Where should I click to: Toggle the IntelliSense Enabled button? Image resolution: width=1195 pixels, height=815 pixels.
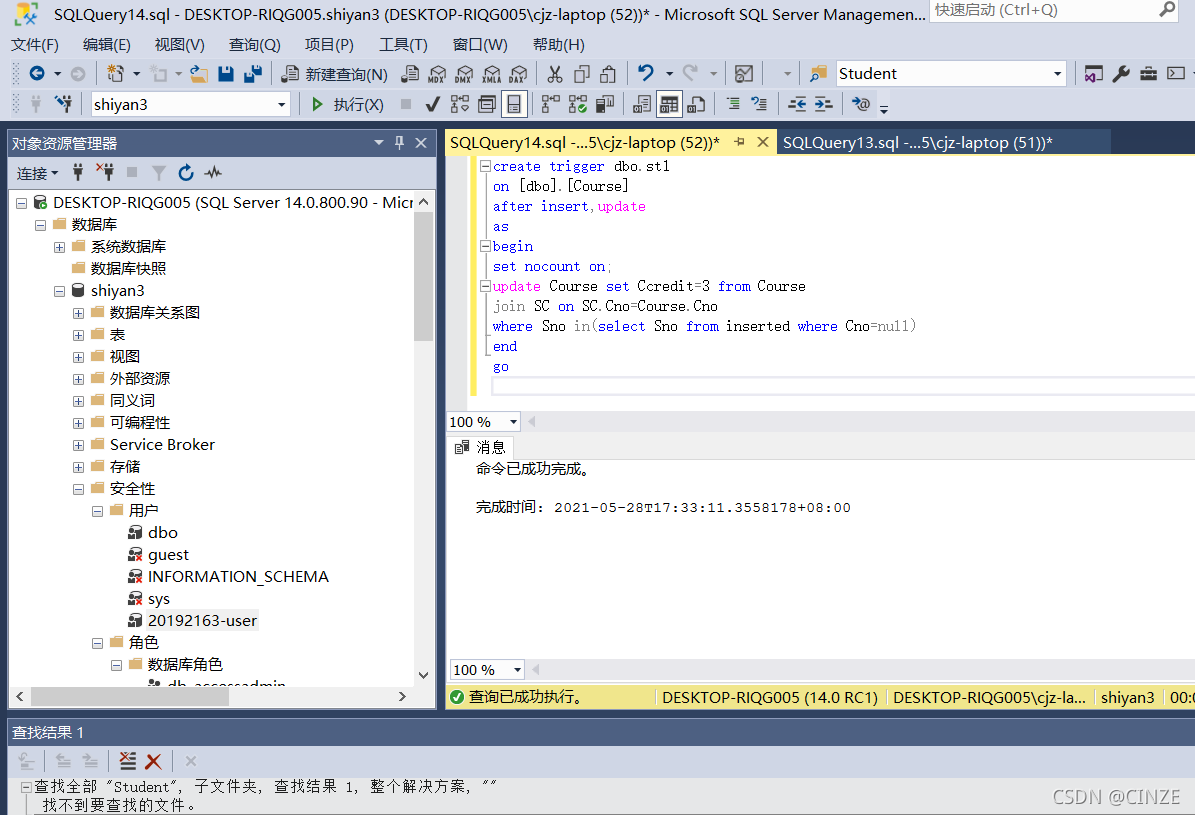pyautogui.click(x=514, y=104)
